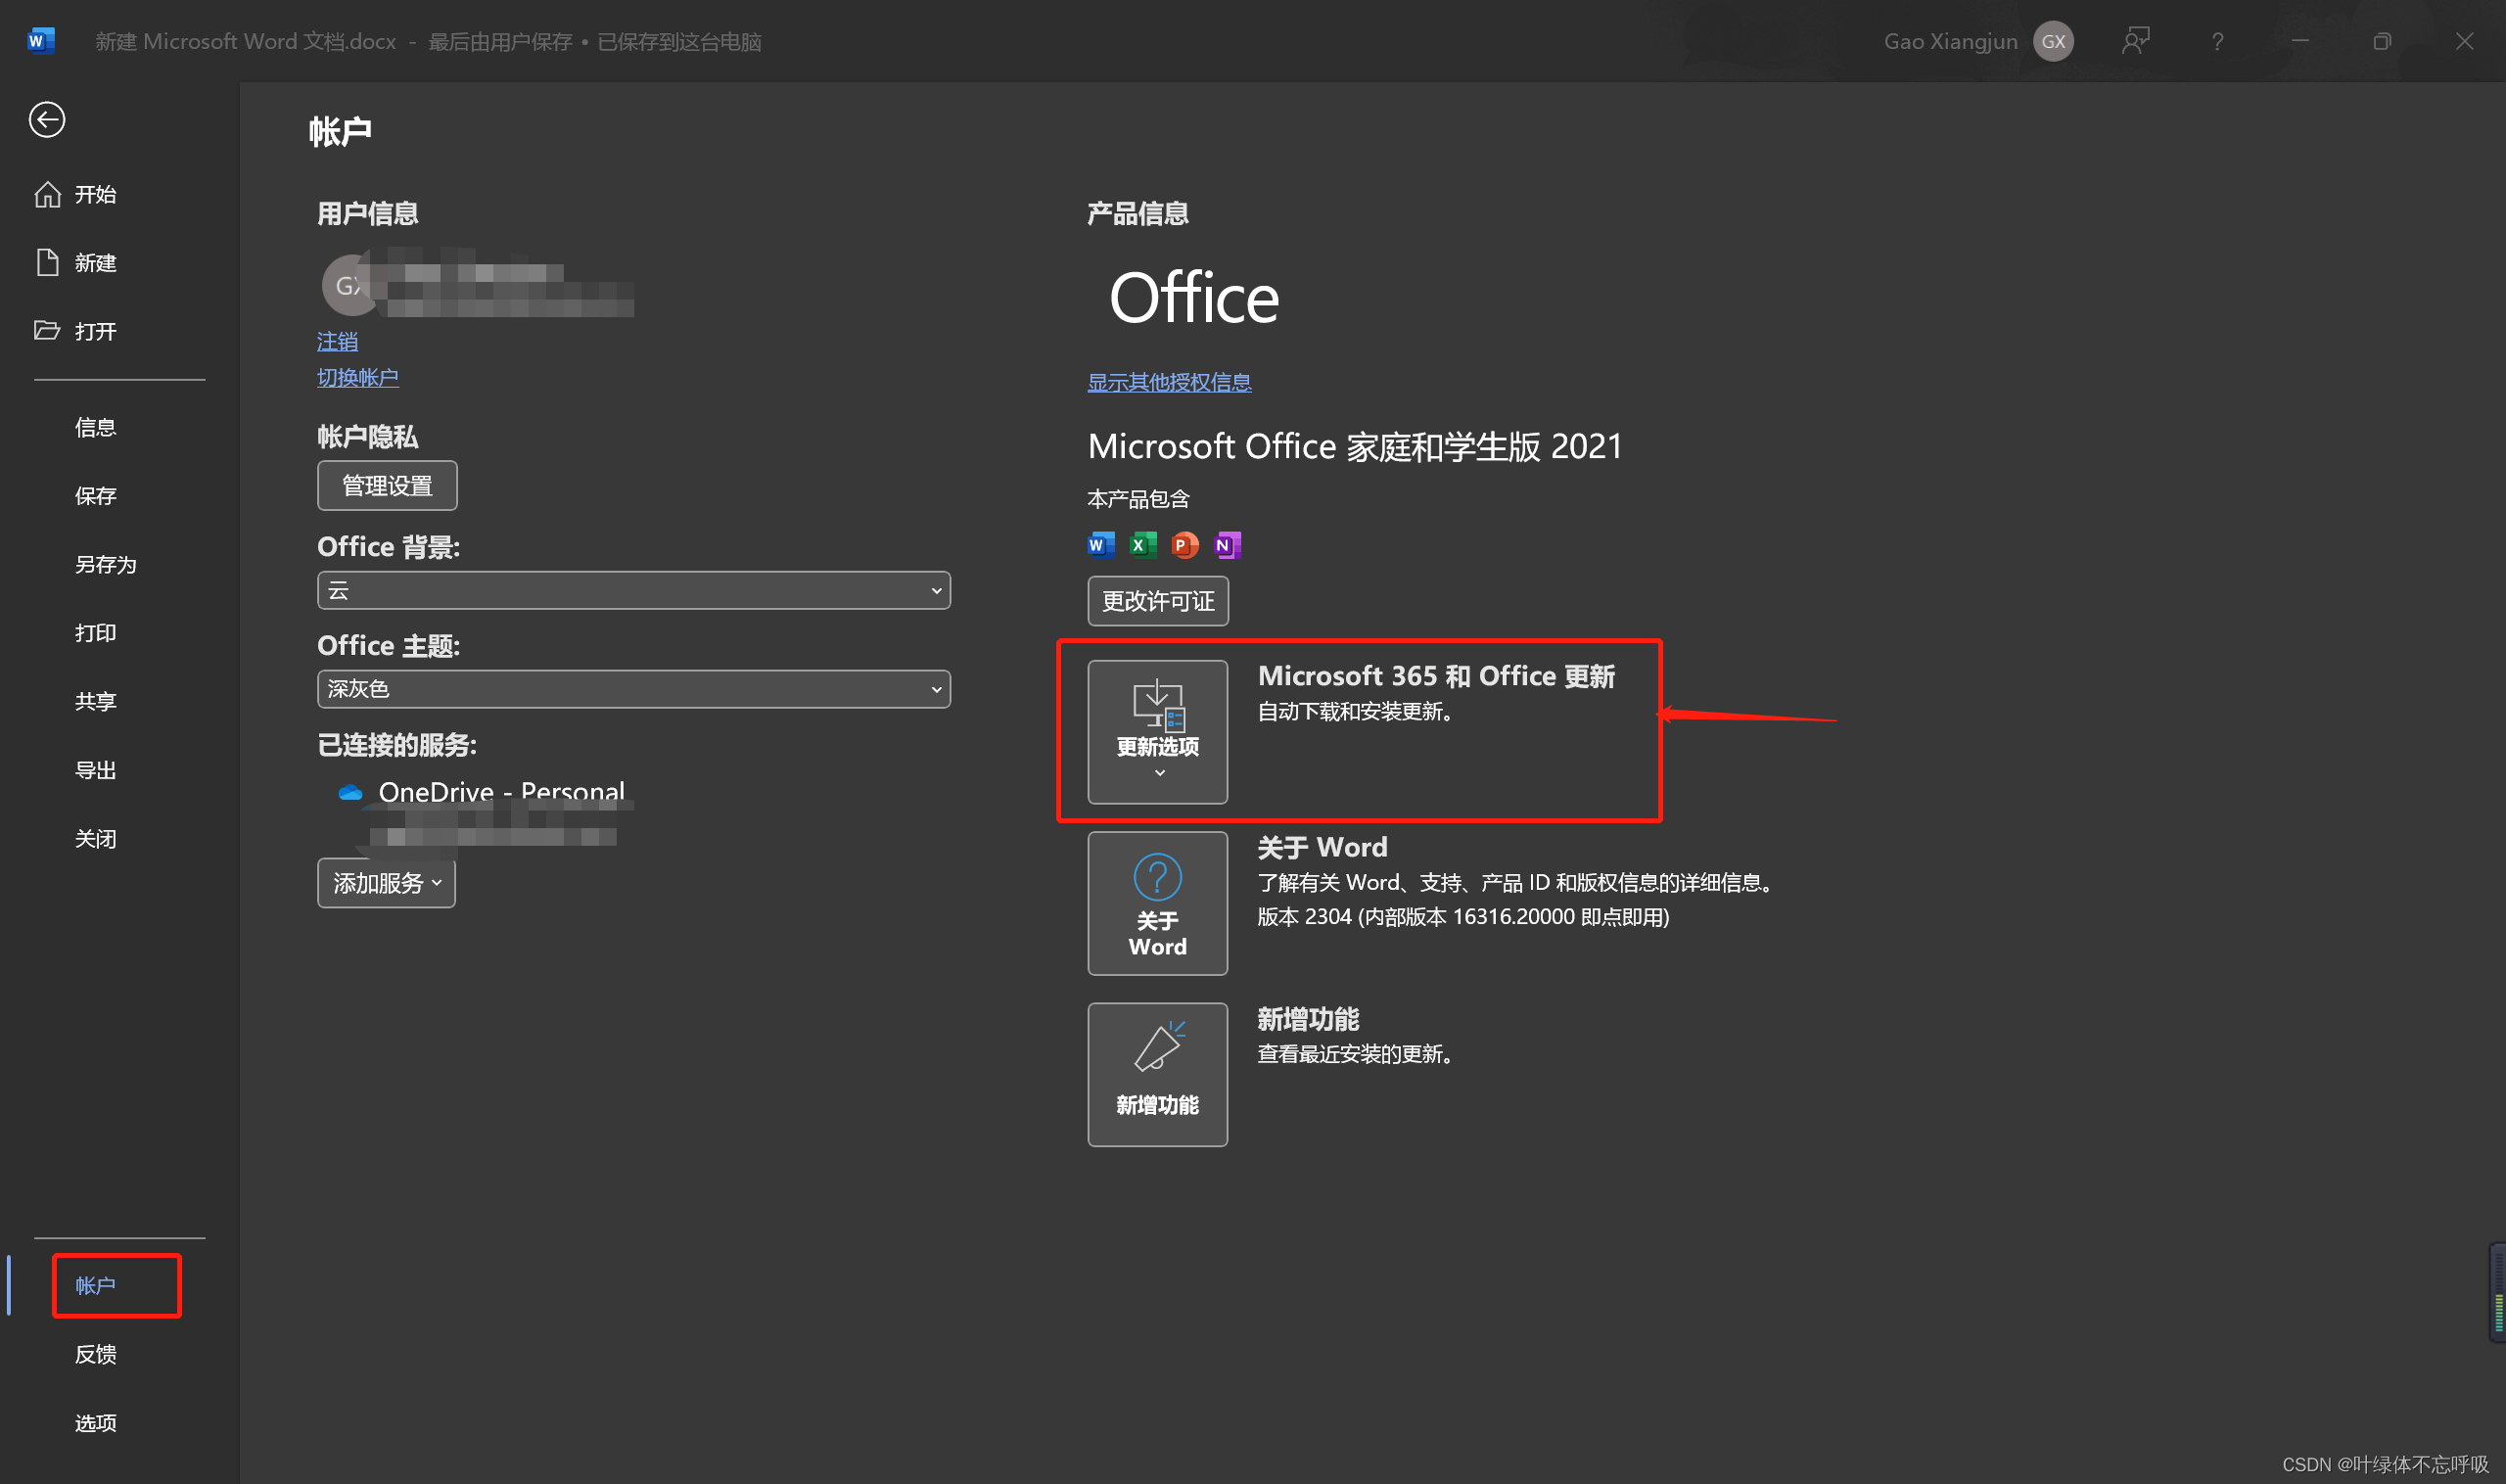The width and height of the screenshot is (2506, 1484).
Task: Click the GX user avatar in title bar
Action: coord(2052,41)
